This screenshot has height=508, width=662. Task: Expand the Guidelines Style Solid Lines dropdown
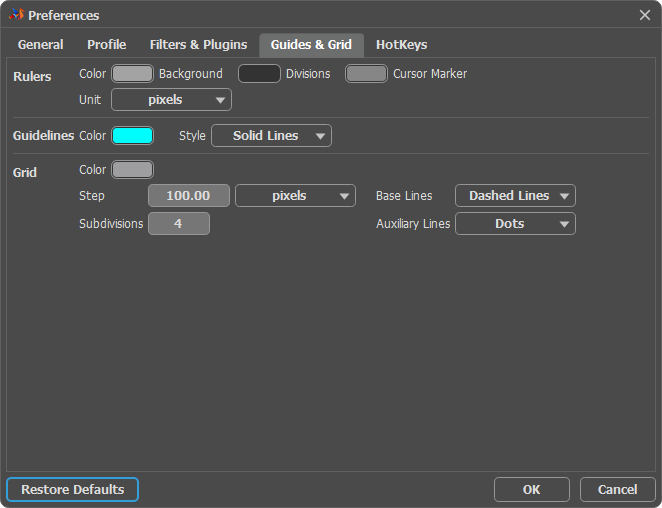tap(271, 136)
